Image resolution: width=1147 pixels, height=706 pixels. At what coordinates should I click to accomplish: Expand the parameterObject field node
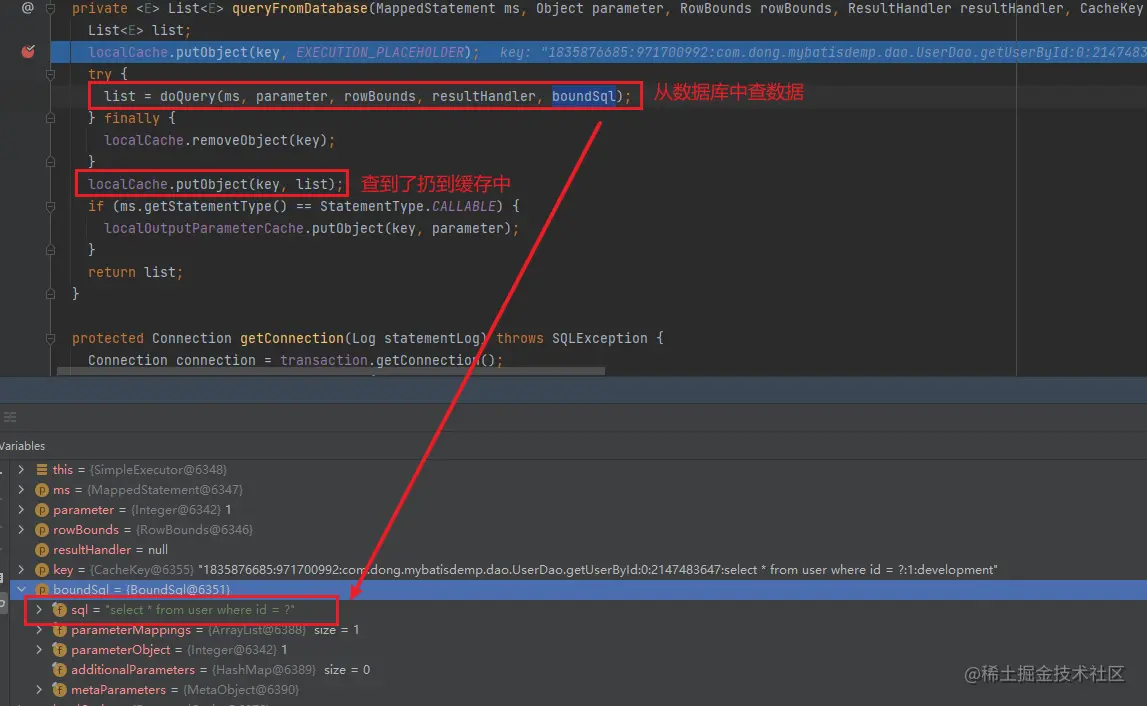pyautogui.click(x=40, y=650)
